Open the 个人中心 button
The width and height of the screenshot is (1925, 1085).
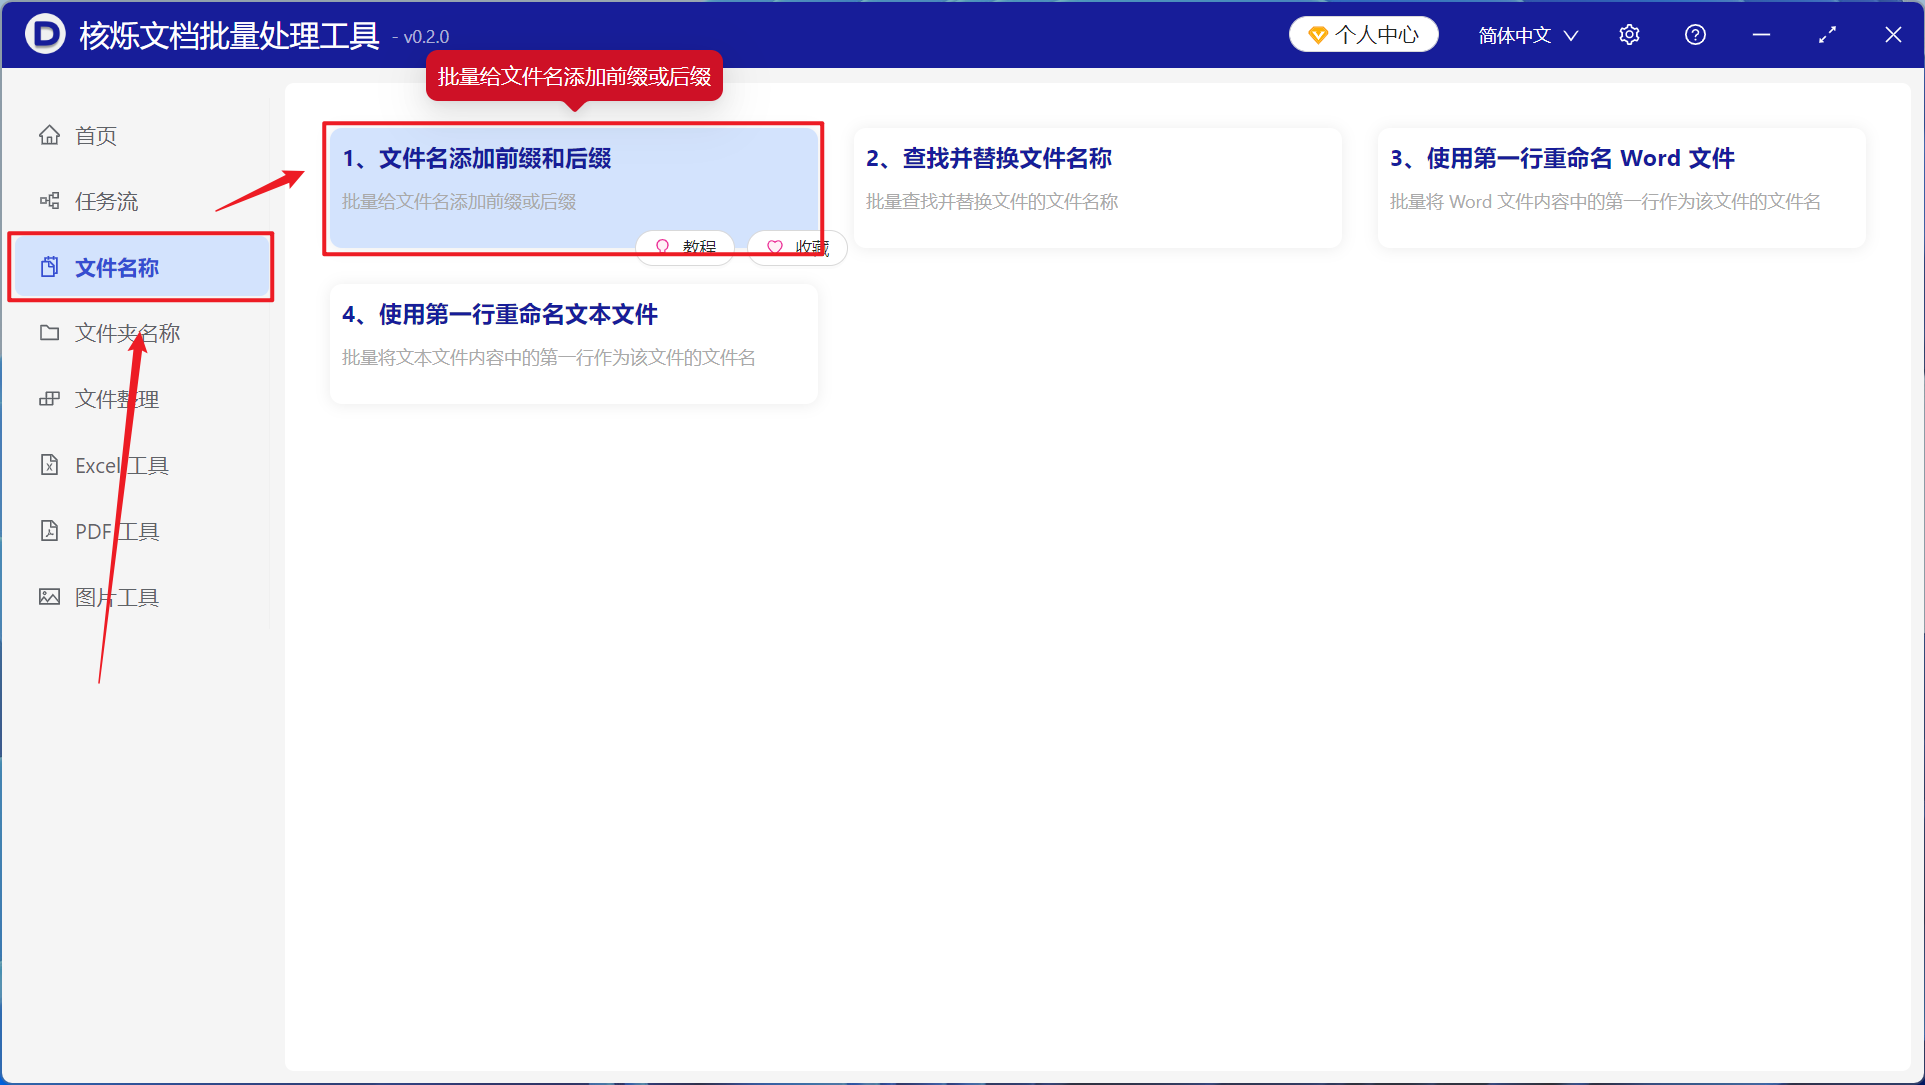[1363, 35]
